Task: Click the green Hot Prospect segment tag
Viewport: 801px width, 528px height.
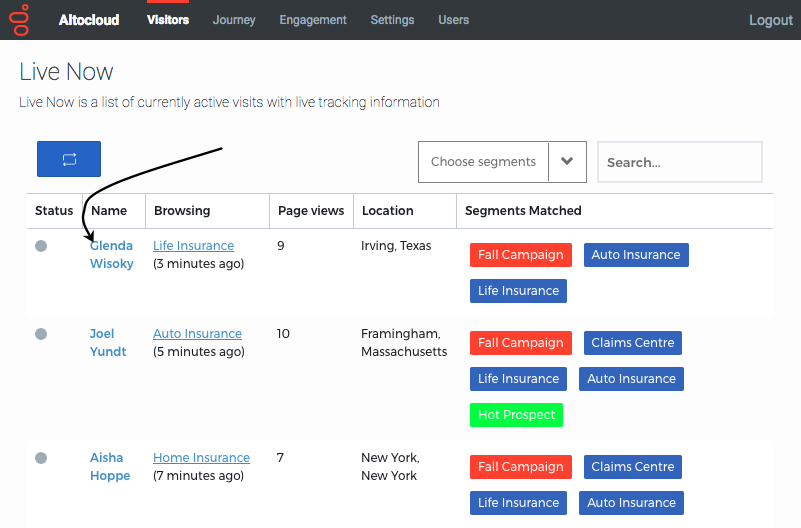Action: coord(516,415)
